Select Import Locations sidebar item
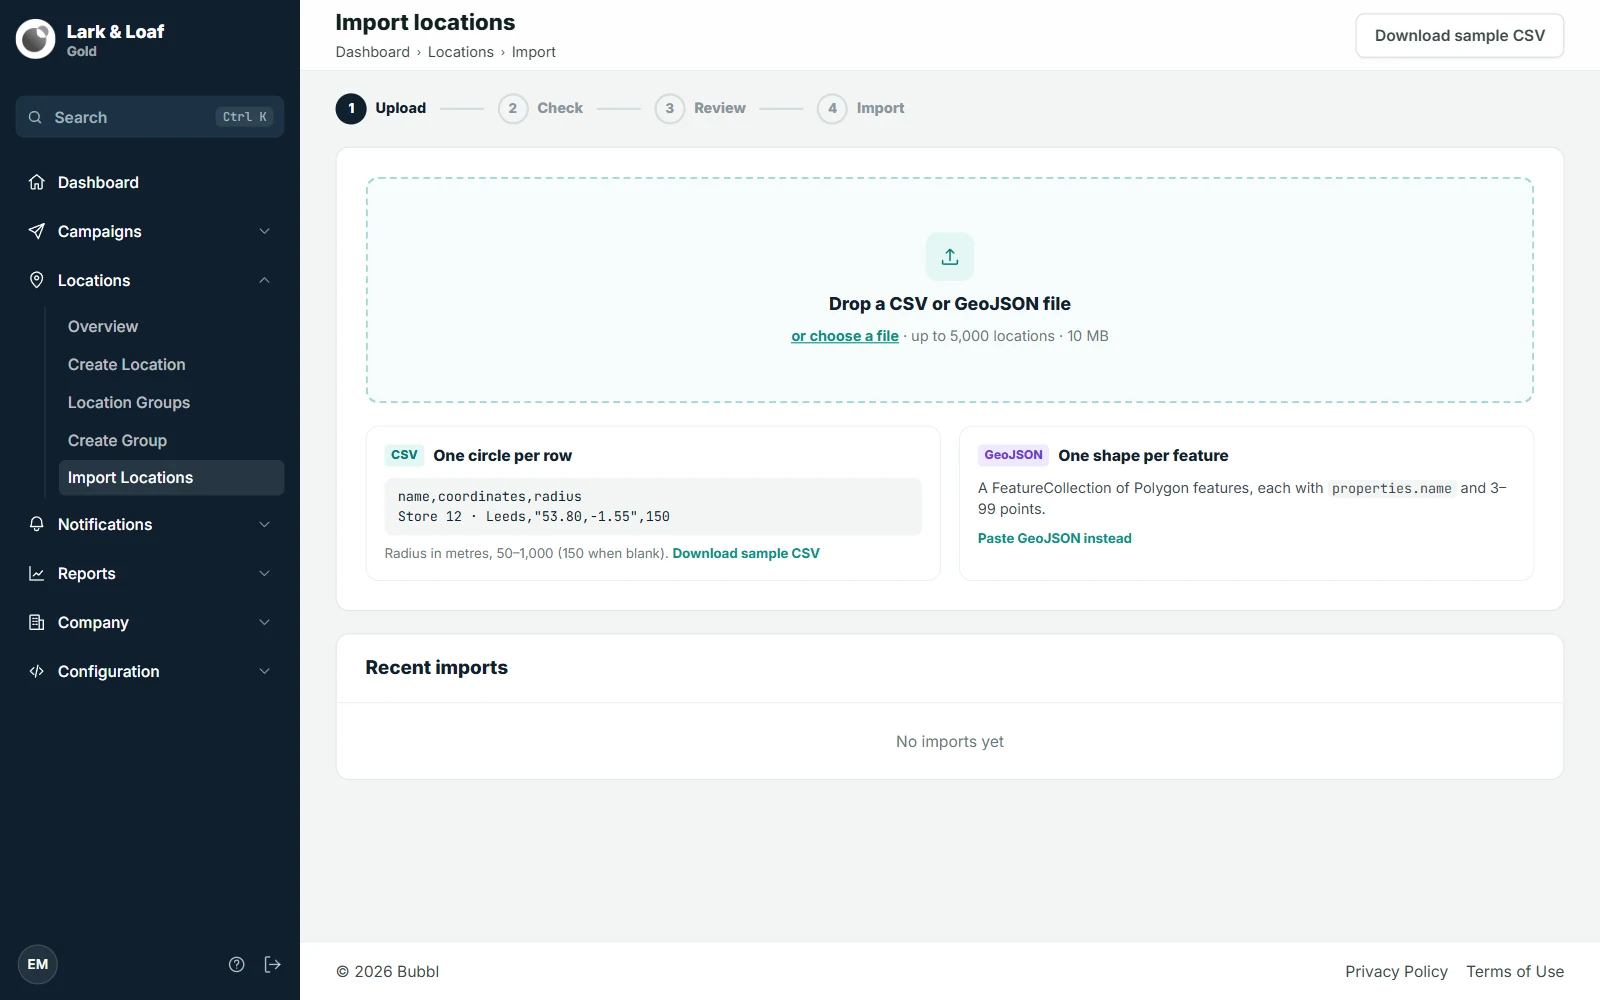The height and width of the screenshot is (1000, 1600). point(171,478)
